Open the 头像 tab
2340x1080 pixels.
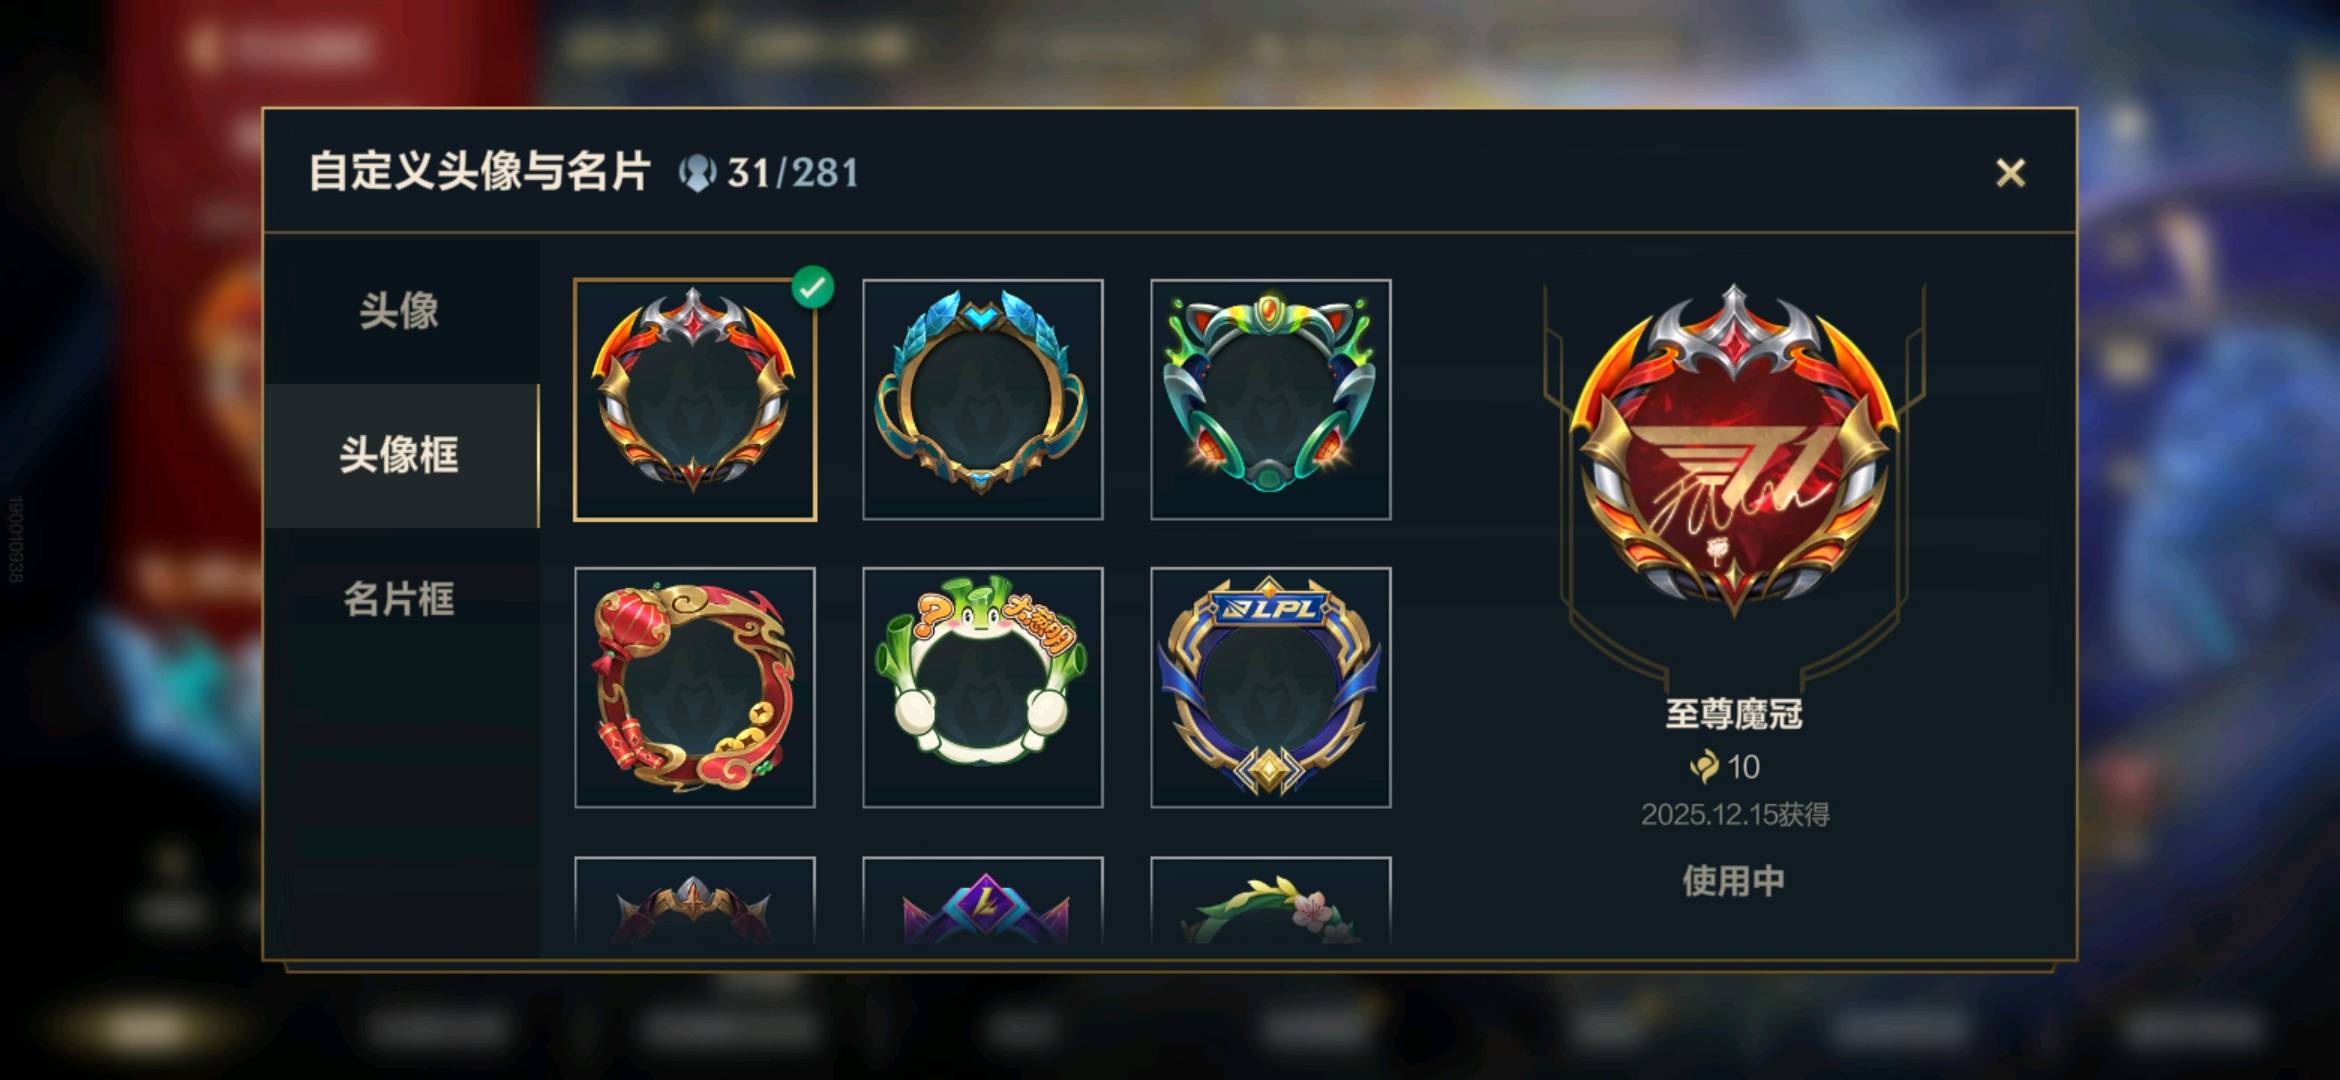click(400, 311)
